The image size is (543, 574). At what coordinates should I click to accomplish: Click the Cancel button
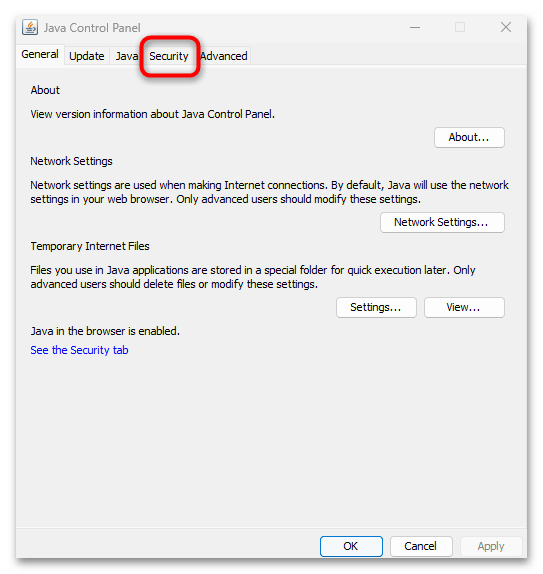click(x=421, y=546)
